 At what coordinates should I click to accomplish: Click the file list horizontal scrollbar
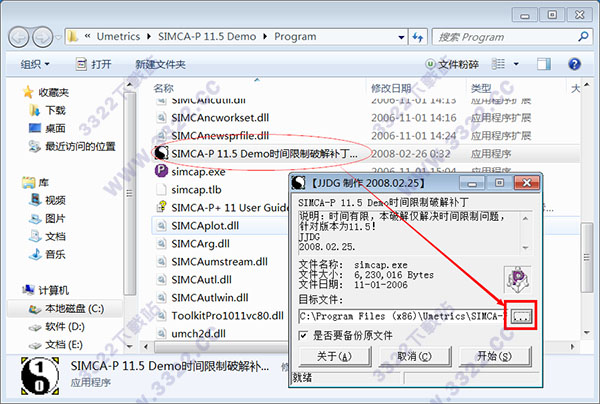click(x=221, y=347)
